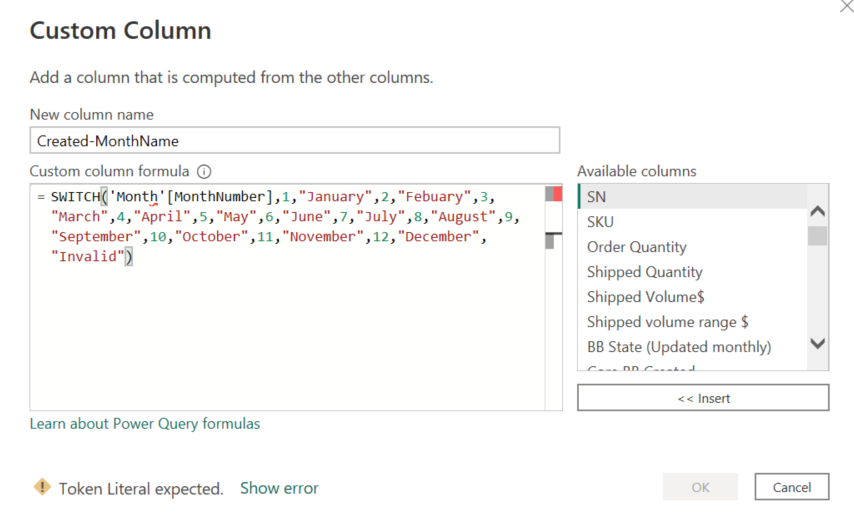Click the "Invalid" string in the formula
The image size is (854, 514).
88,256
